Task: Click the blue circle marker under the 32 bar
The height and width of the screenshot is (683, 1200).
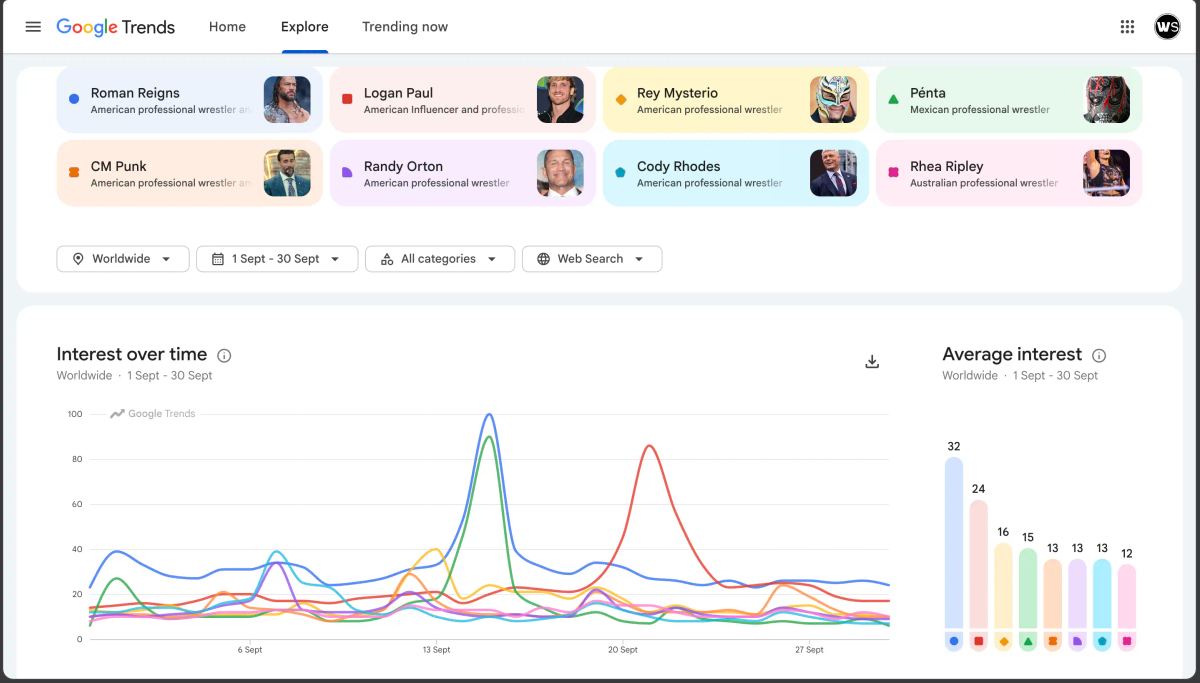Action: click(x=954, y=641)
